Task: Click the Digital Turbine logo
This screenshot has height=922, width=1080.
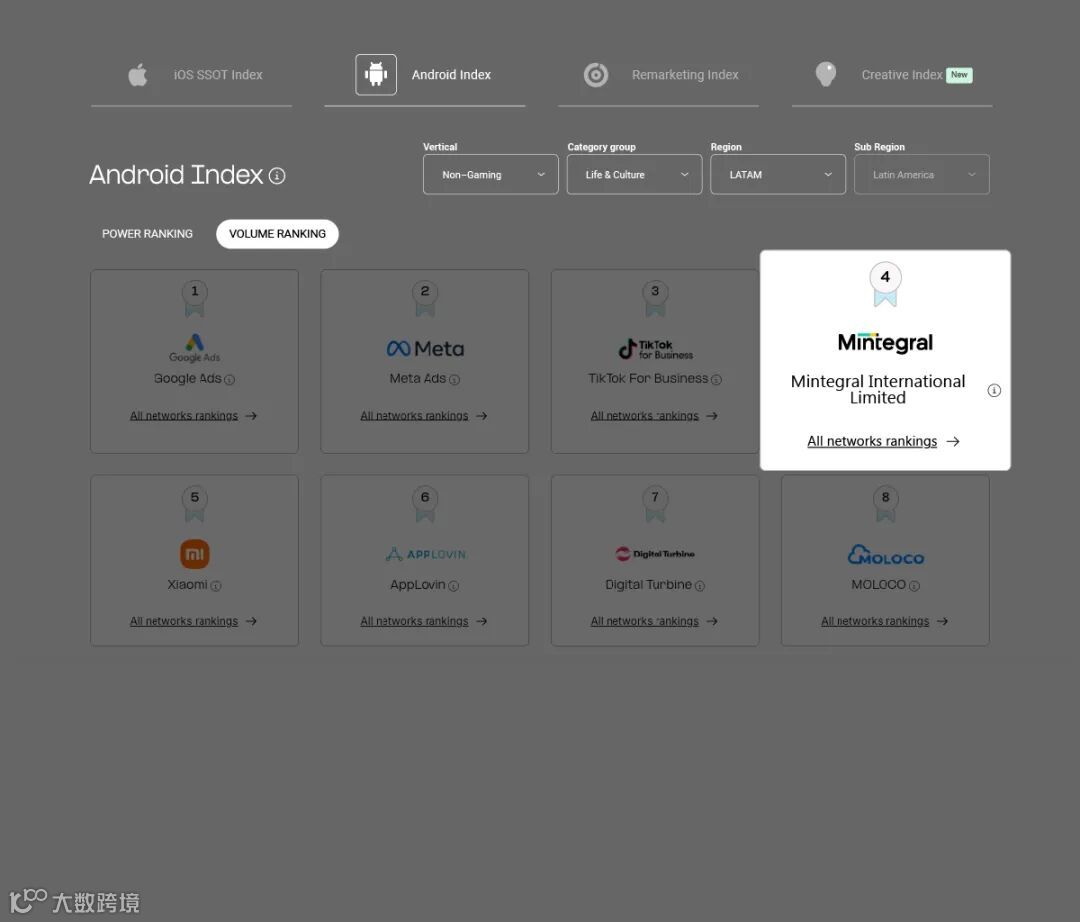Action: tap(655, 554)
